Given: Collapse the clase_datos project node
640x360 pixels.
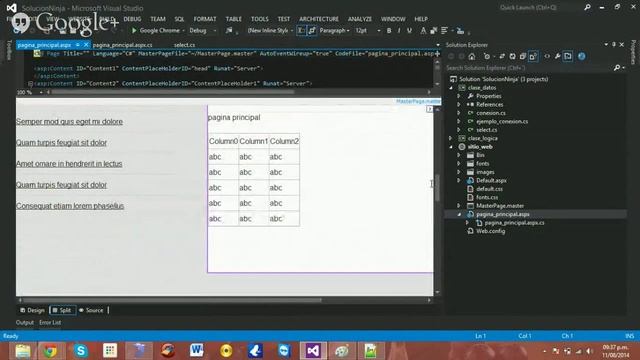Looking at the screenshot, I should pos(451,88).
